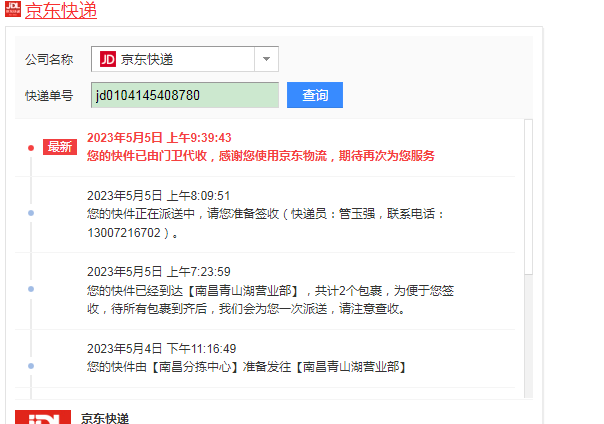Click the 正在派送中 courier status text
The image size is (604, 424).
[x=265, y=223]
